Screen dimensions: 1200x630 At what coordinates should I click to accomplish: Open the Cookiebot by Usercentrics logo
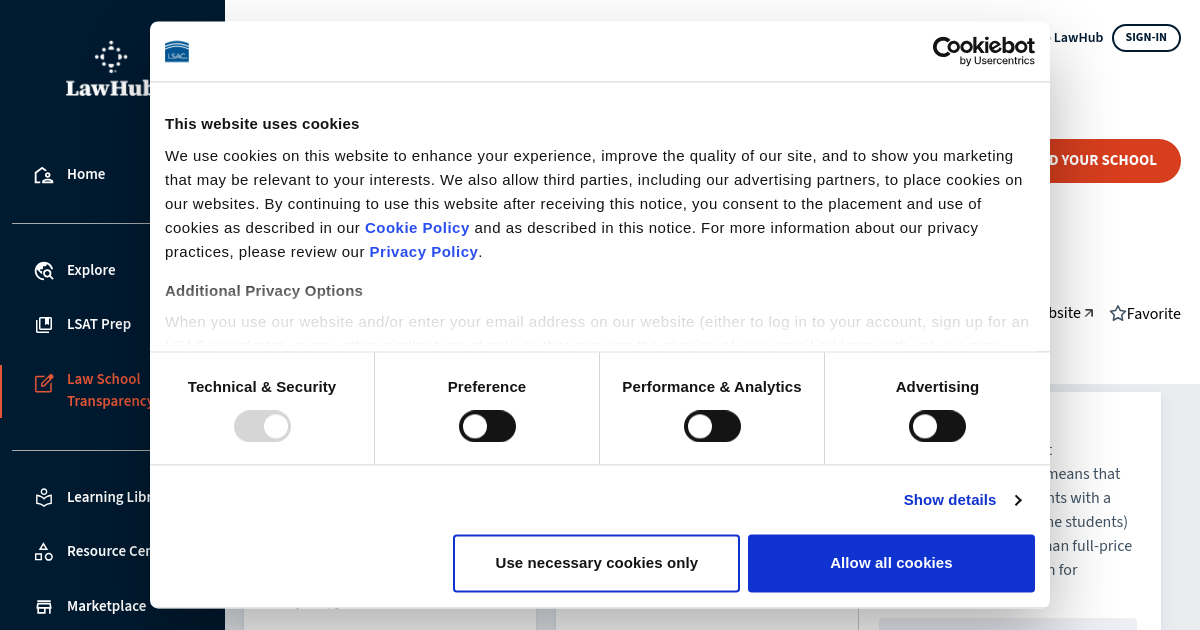point(983,51)
